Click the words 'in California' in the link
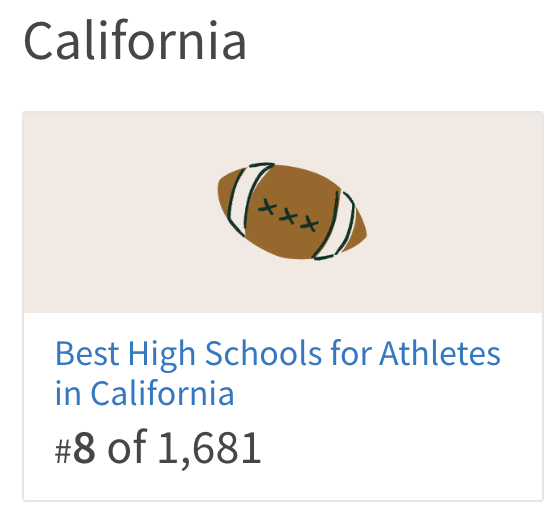The height and width of the screenshot is (516, 556). tap(145, 393)
